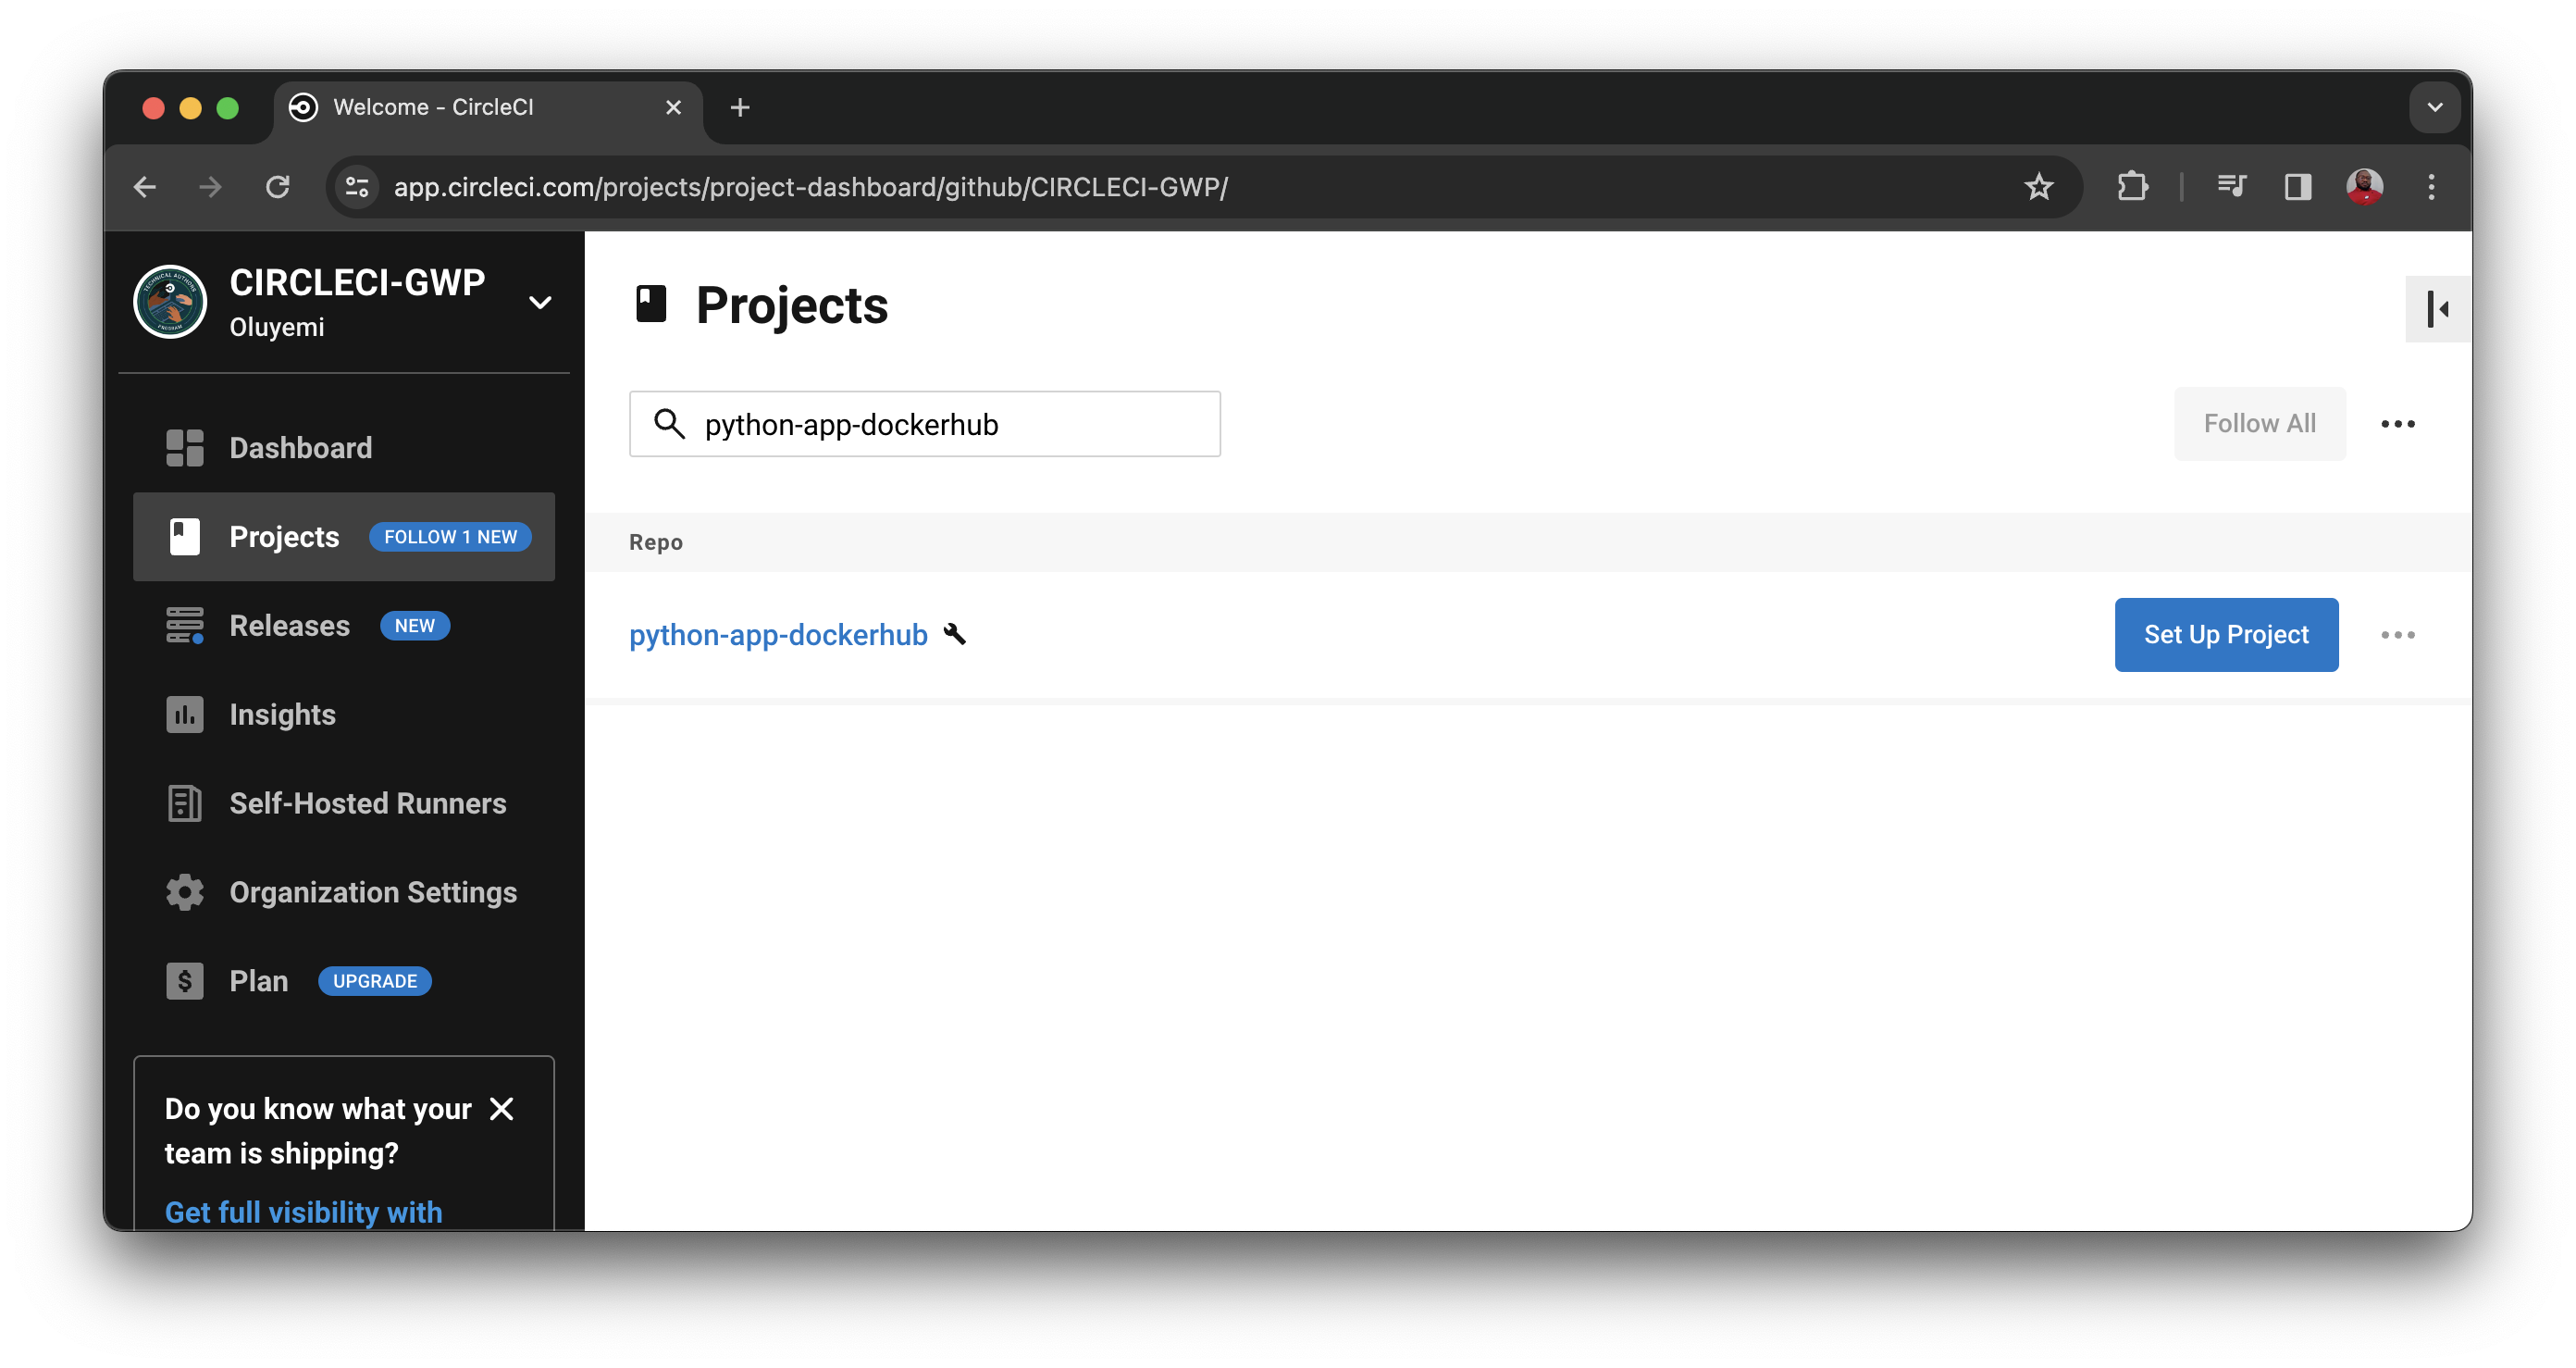Click the wrench icon beside python-app-dockerhub
Viewport: 2576px width, 1368px height.
point(956,635)
